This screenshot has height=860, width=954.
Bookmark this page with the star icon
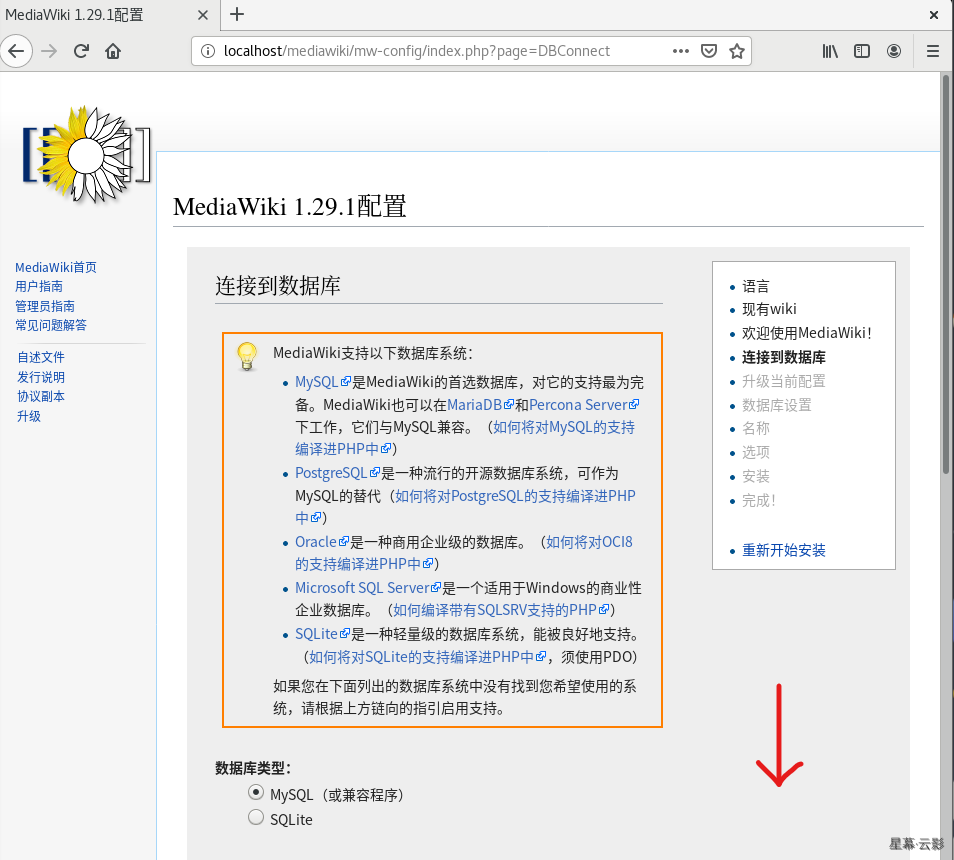tap(737, 51)
